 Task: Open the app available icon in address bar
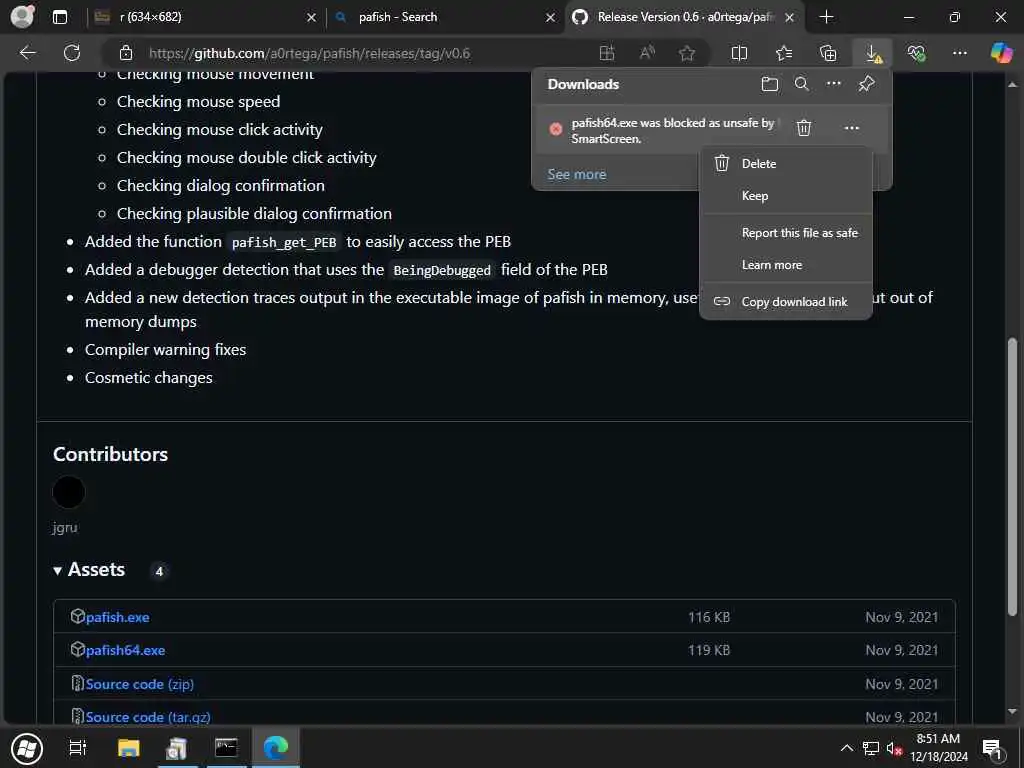[x=607, y=53]
